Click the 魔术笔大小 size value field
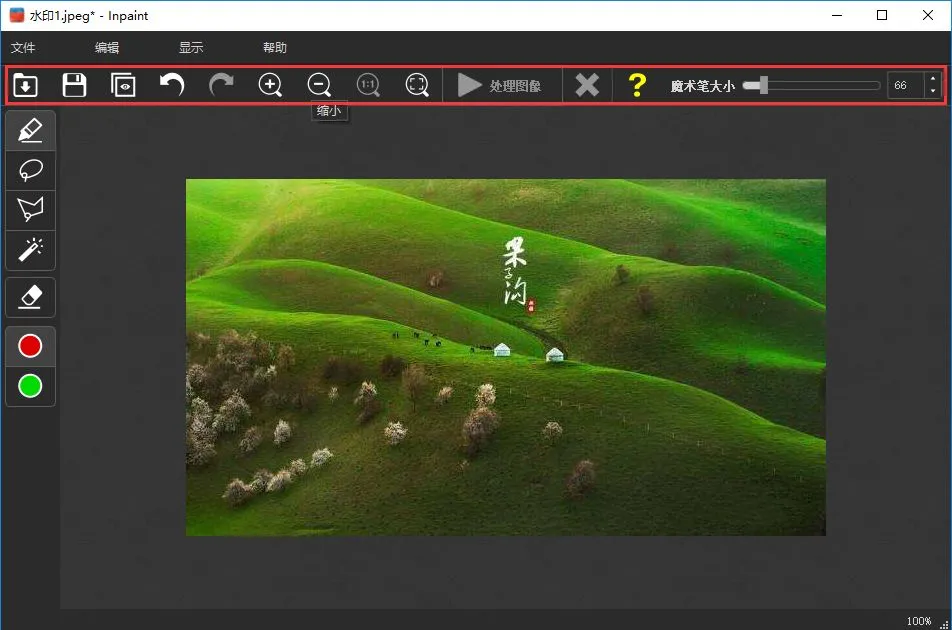This screenshot has height=630, width=952. point(904,86)
